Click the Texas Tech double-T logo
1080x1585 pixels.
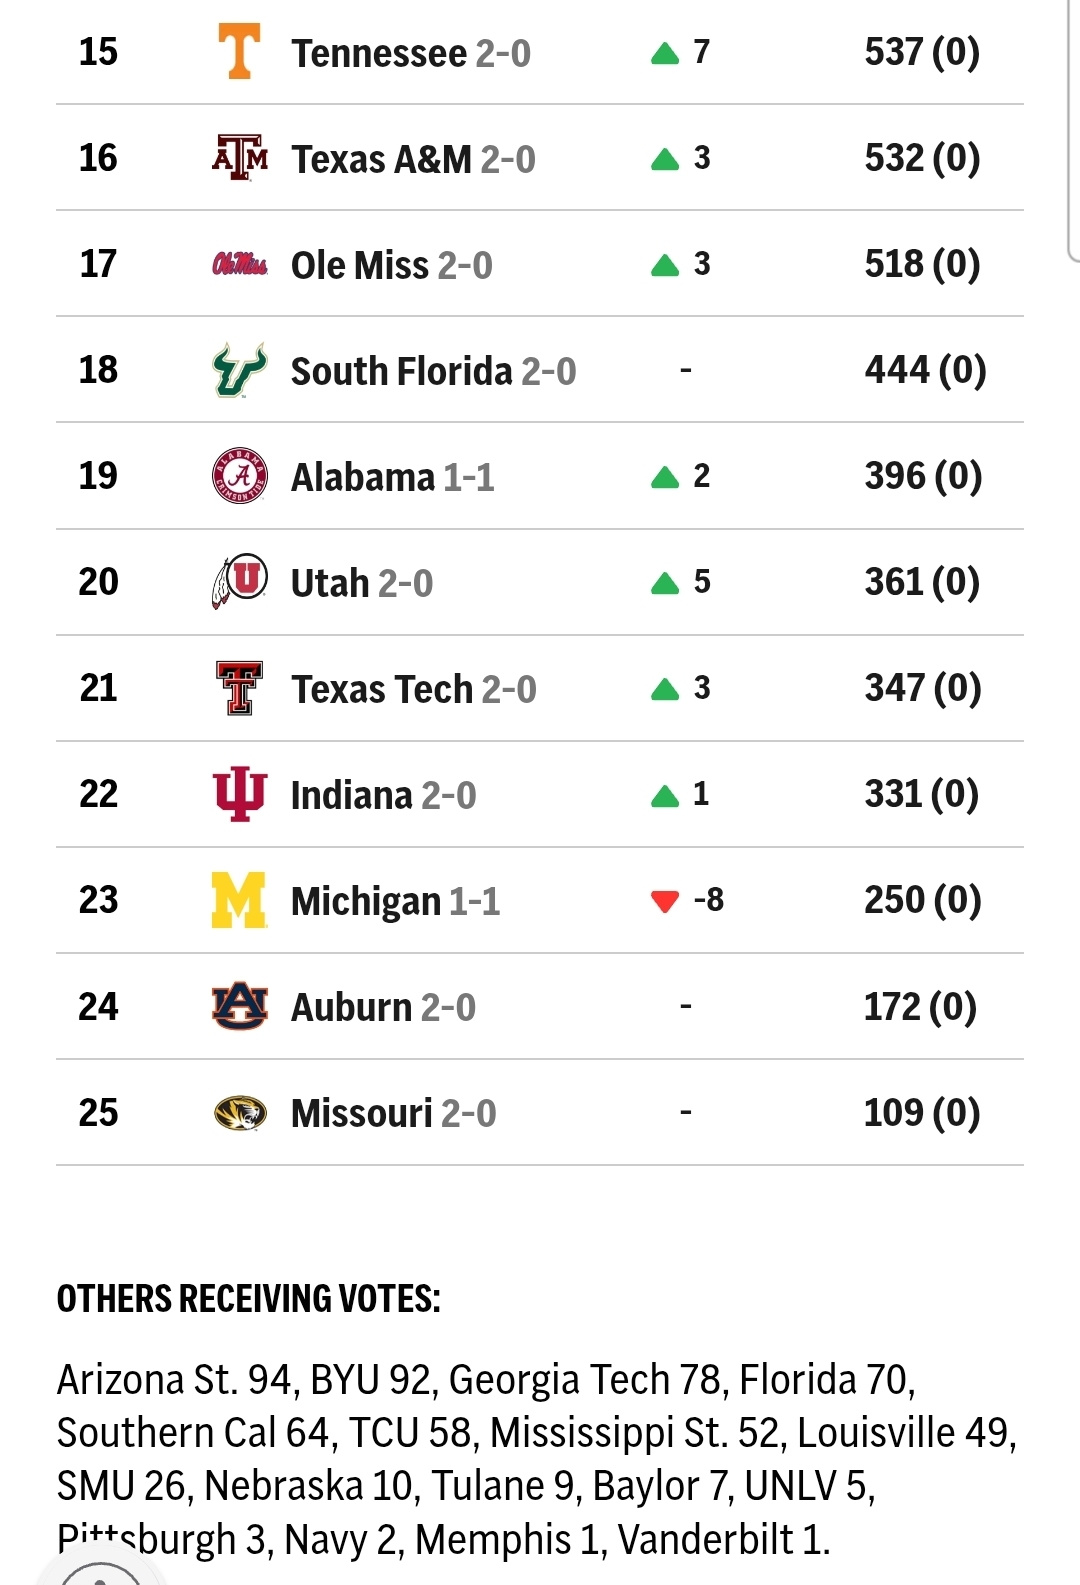point(239,688)
